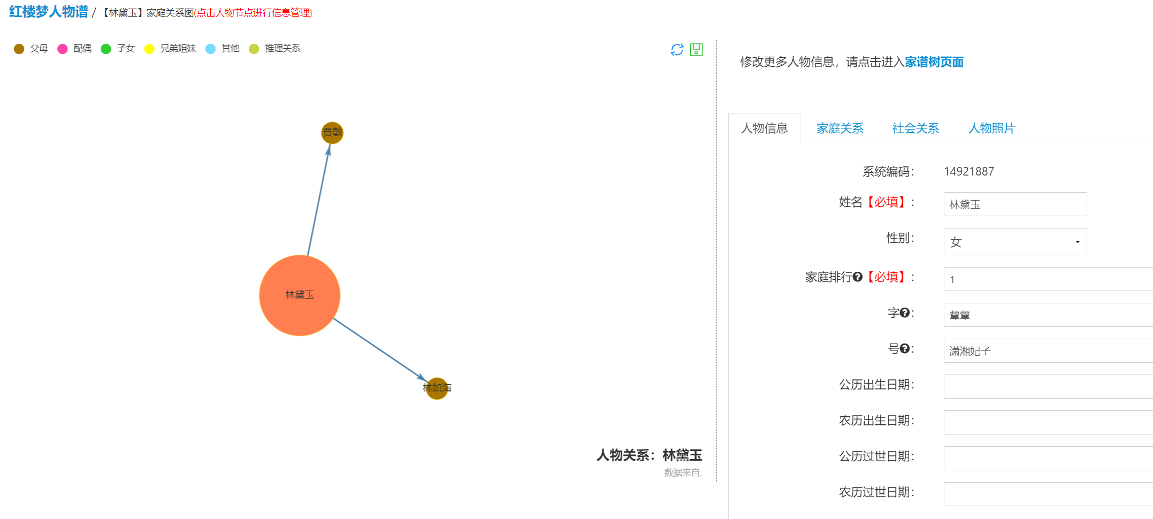
Task: Open the 家谱树页面 link
Action: [934, 62]
